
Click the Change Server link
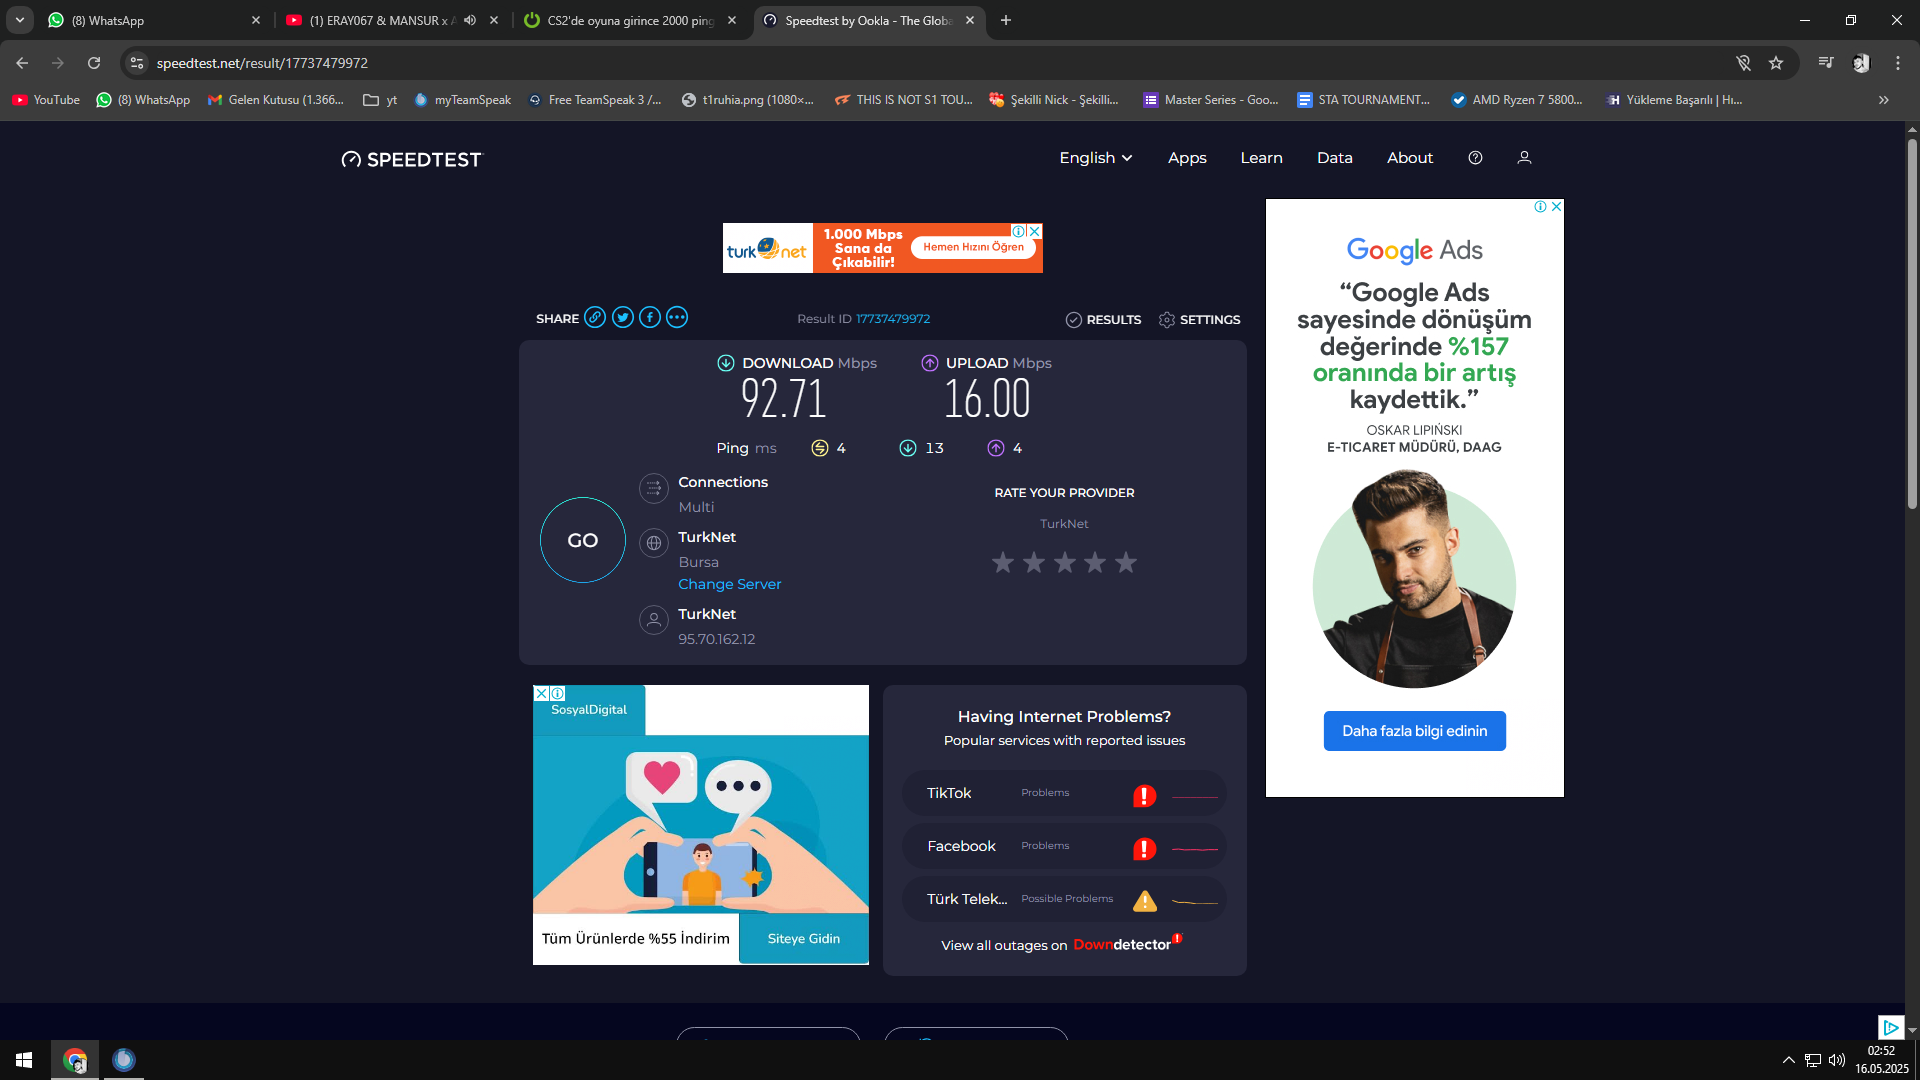[x=729, y=584]
